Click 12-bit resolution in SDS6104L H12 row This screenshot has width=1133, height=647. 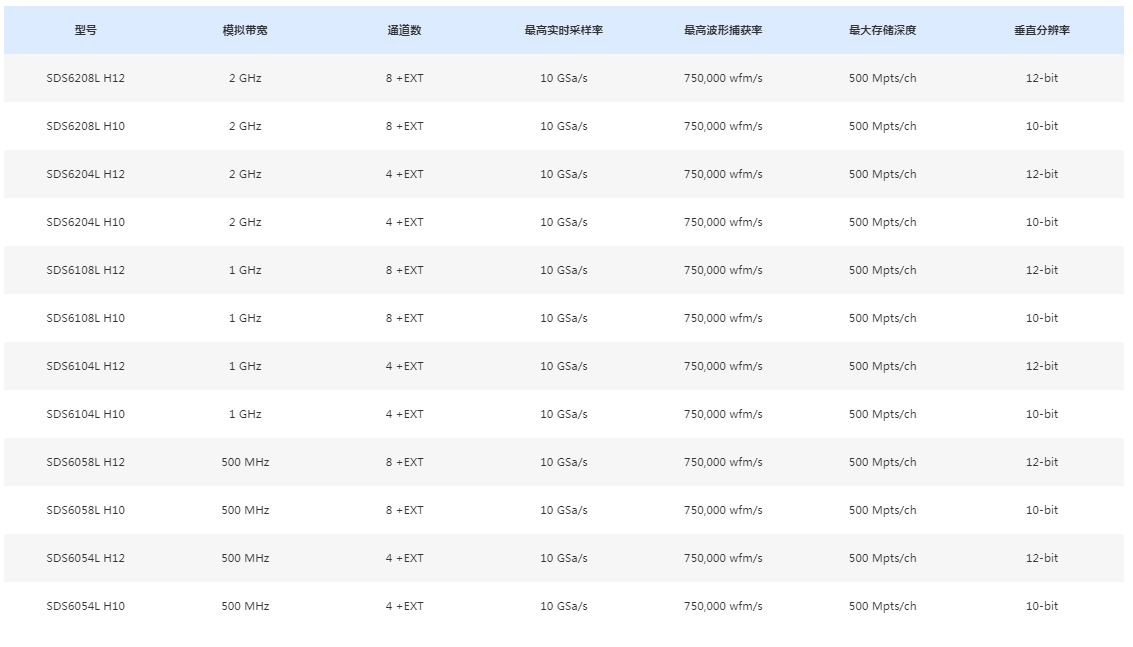(x=1042, y=367)
